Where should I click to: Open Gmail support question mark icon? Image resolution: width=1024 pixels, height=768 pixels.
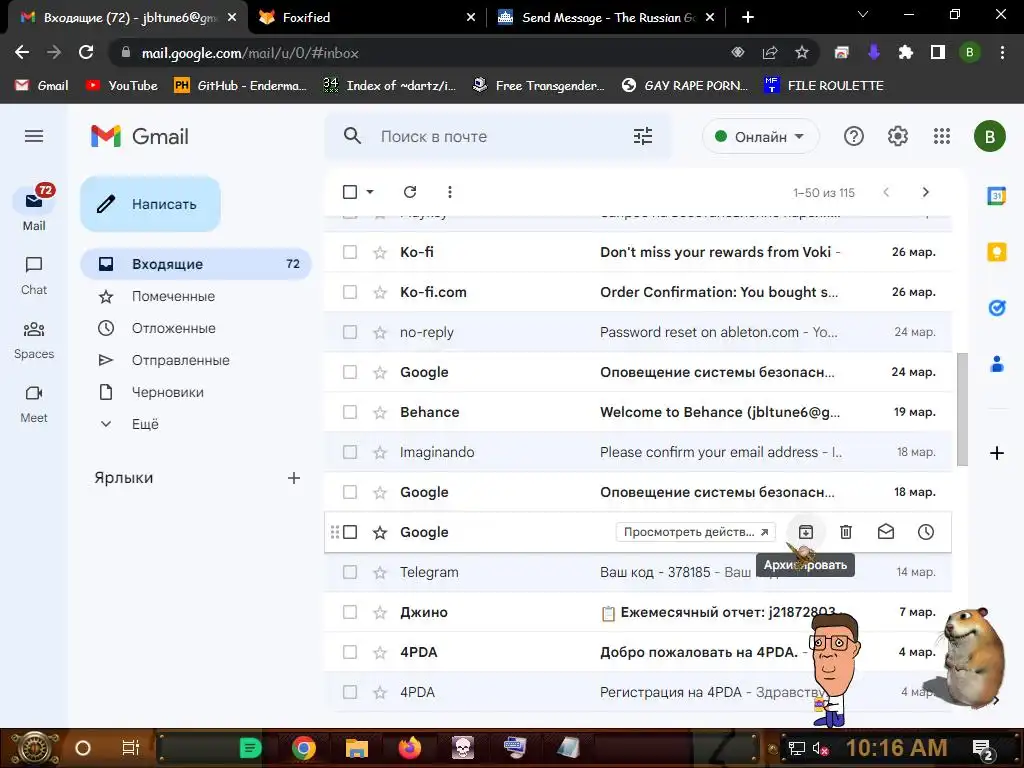tap(854, 136)
